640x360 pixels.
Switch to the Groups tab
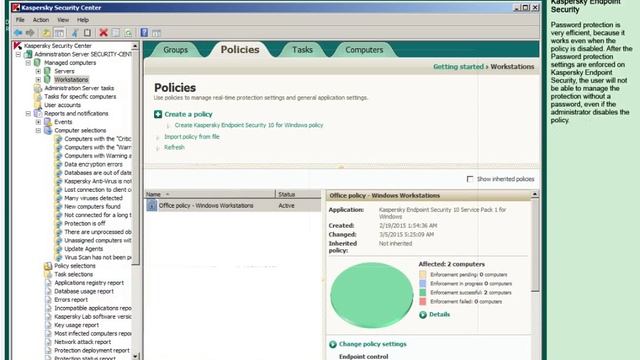point(176,50)
